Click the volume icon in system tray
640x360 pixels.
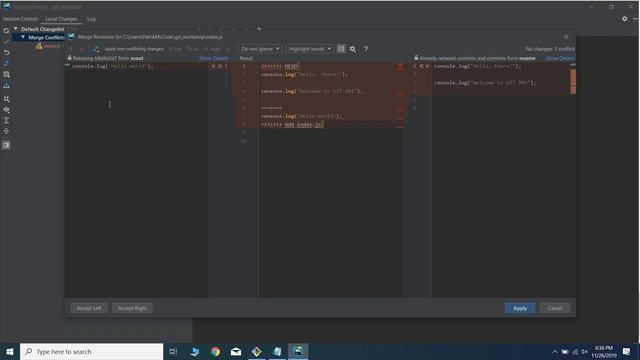584,351
